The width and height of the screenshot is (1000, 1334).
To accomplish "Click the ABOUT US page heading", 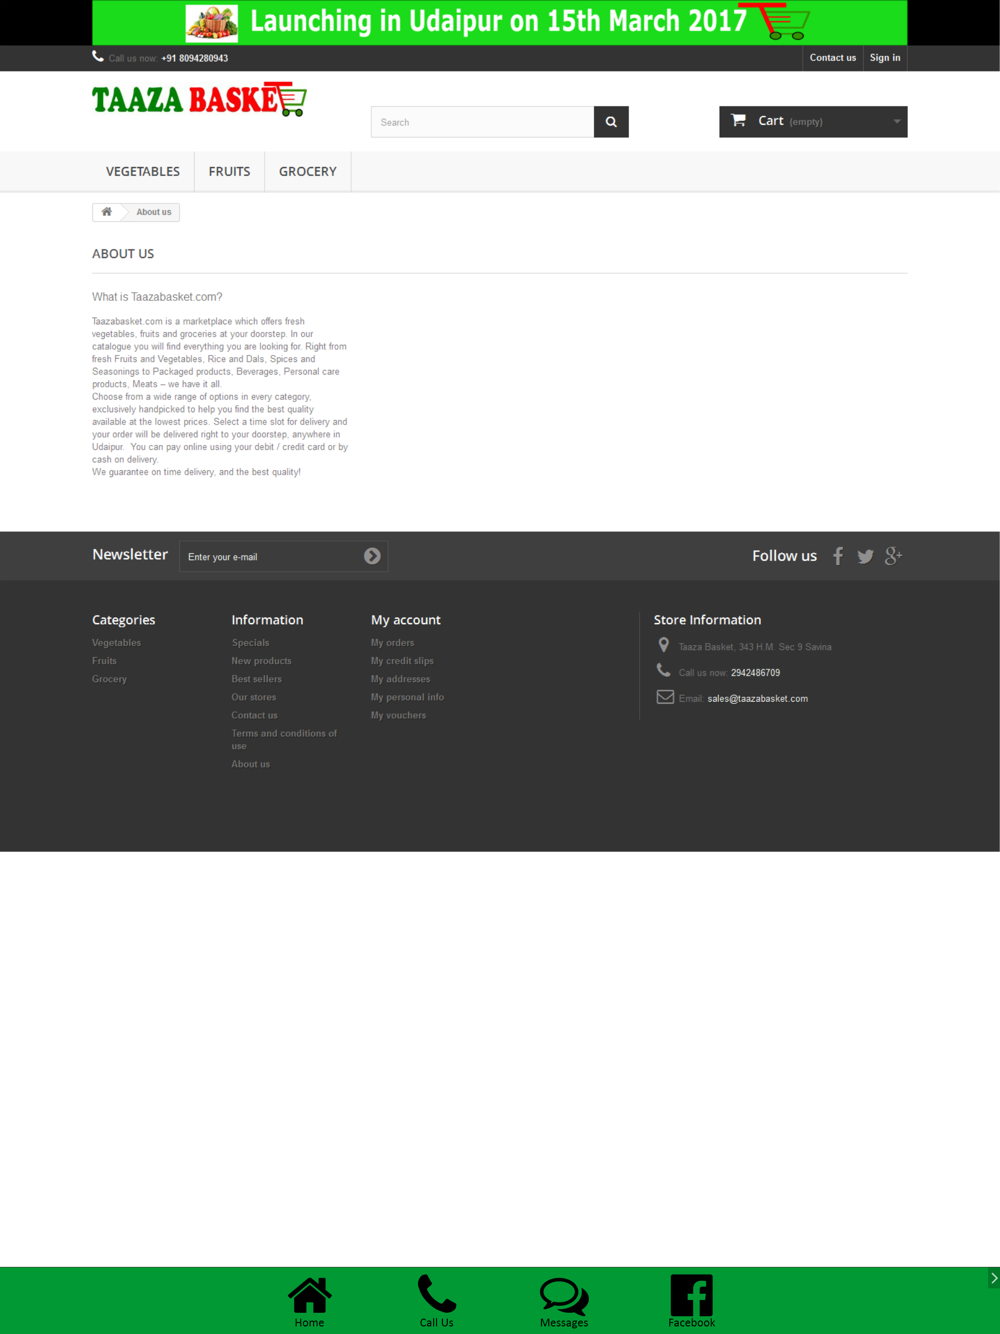I will 123,254.
